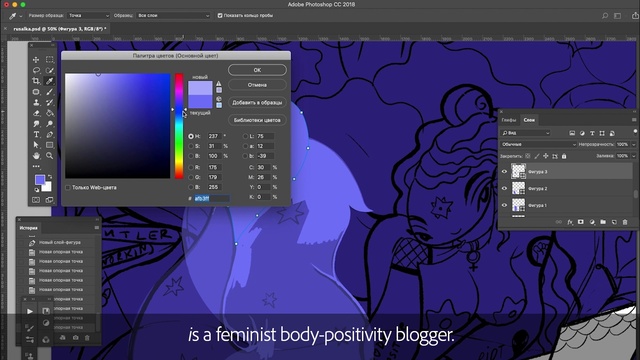Click the Новый слой-фигура history state
This screenshot has width=640, height=360.
pyautogui.click(x=60, y=242)
